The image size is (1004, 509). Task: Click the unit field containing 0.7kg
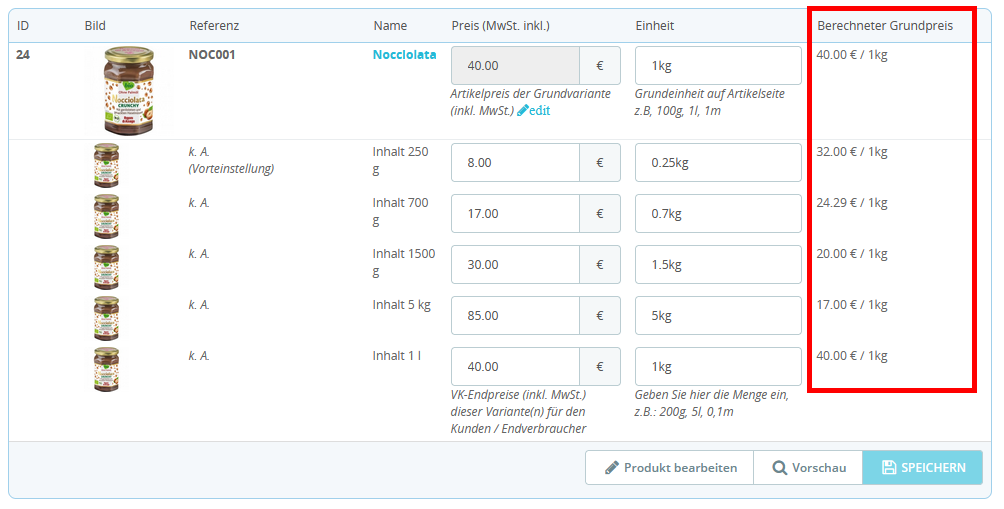point(718,214)
